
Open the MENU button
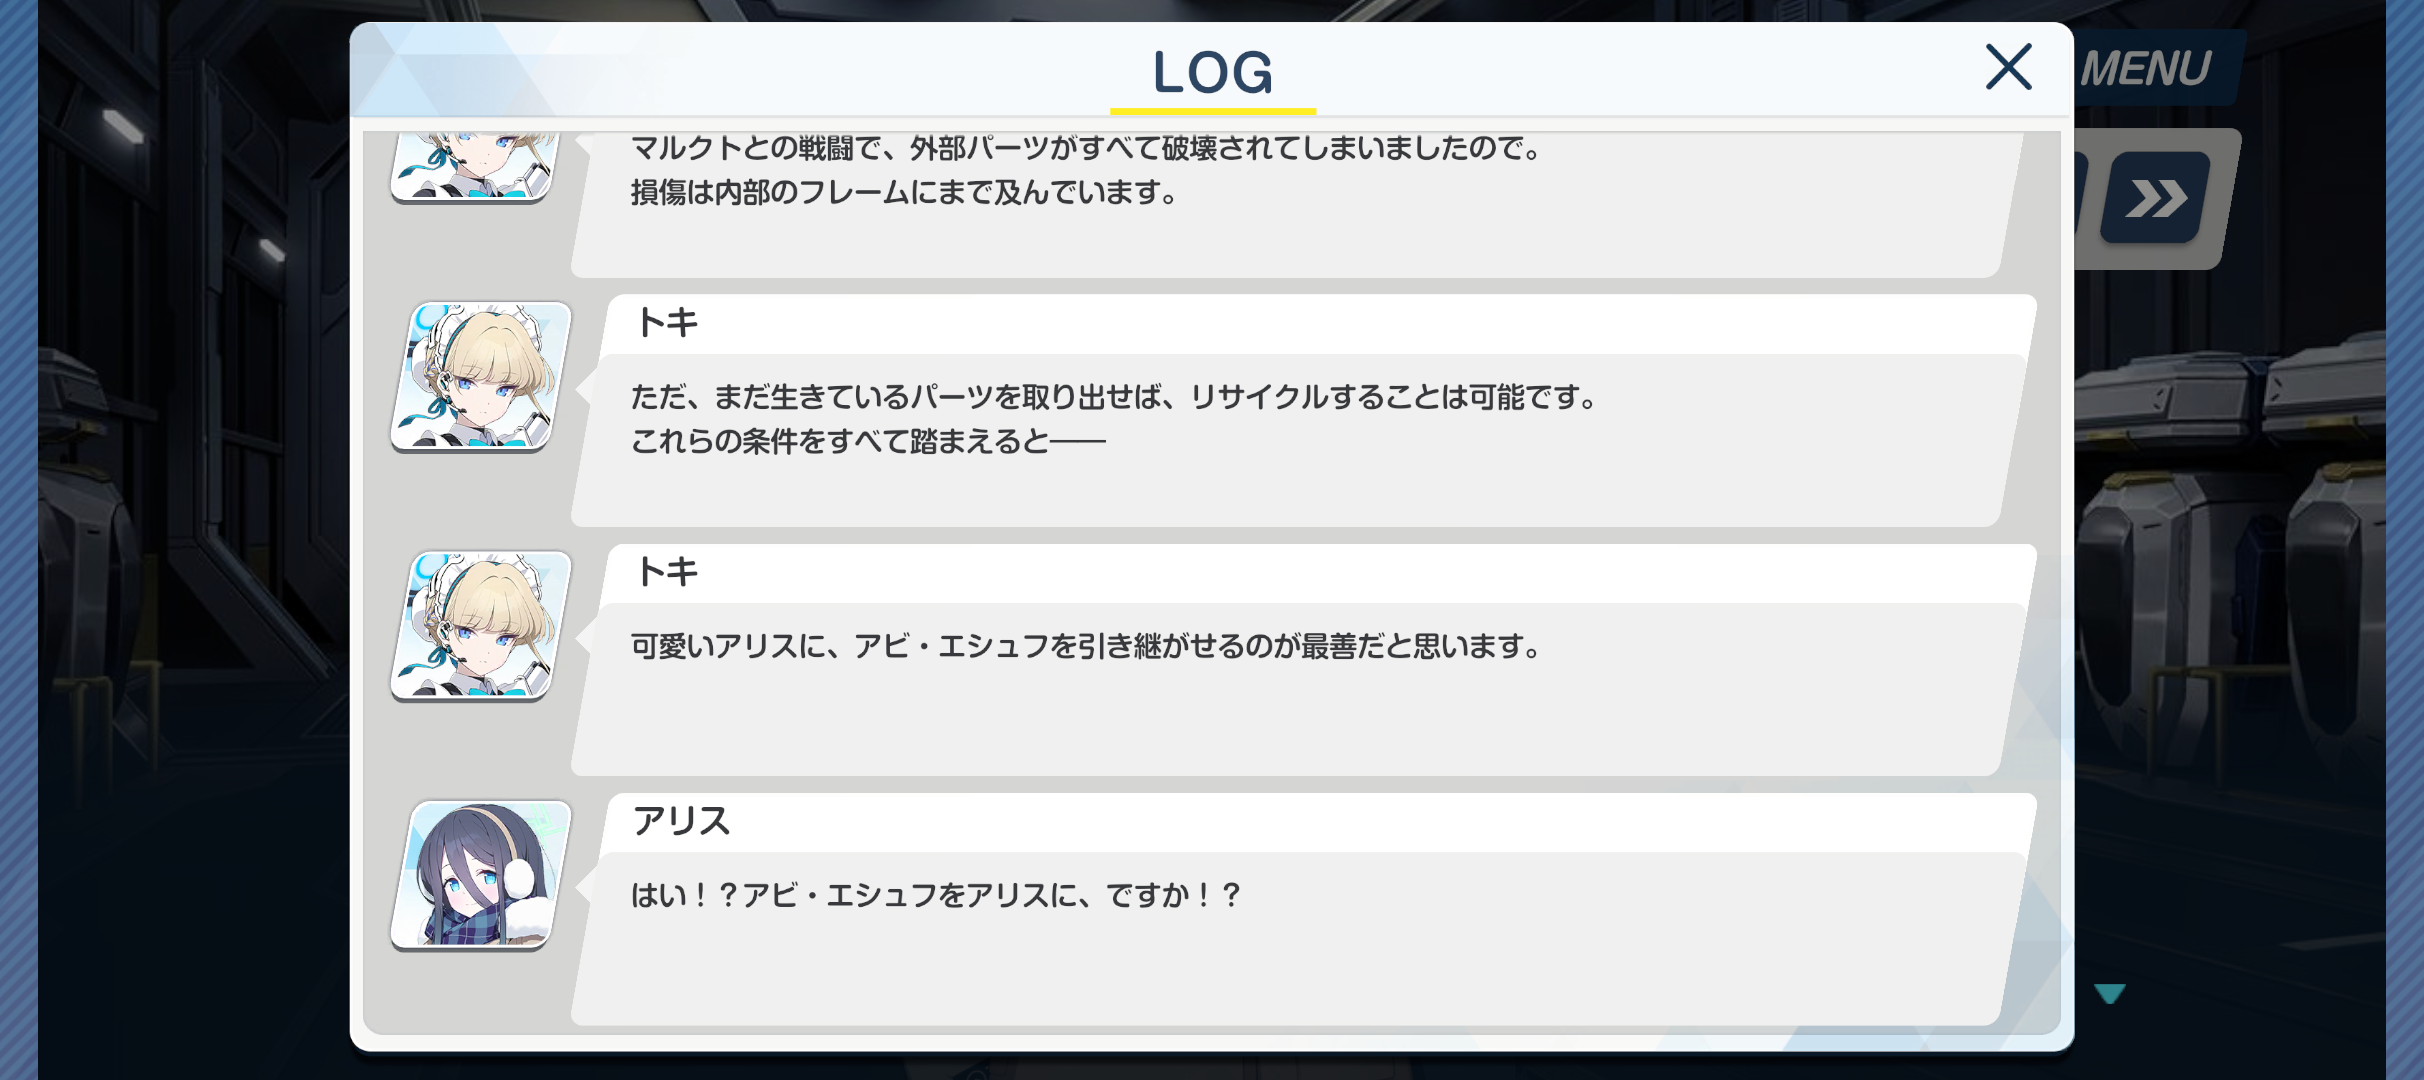(x=2150, y=68)
